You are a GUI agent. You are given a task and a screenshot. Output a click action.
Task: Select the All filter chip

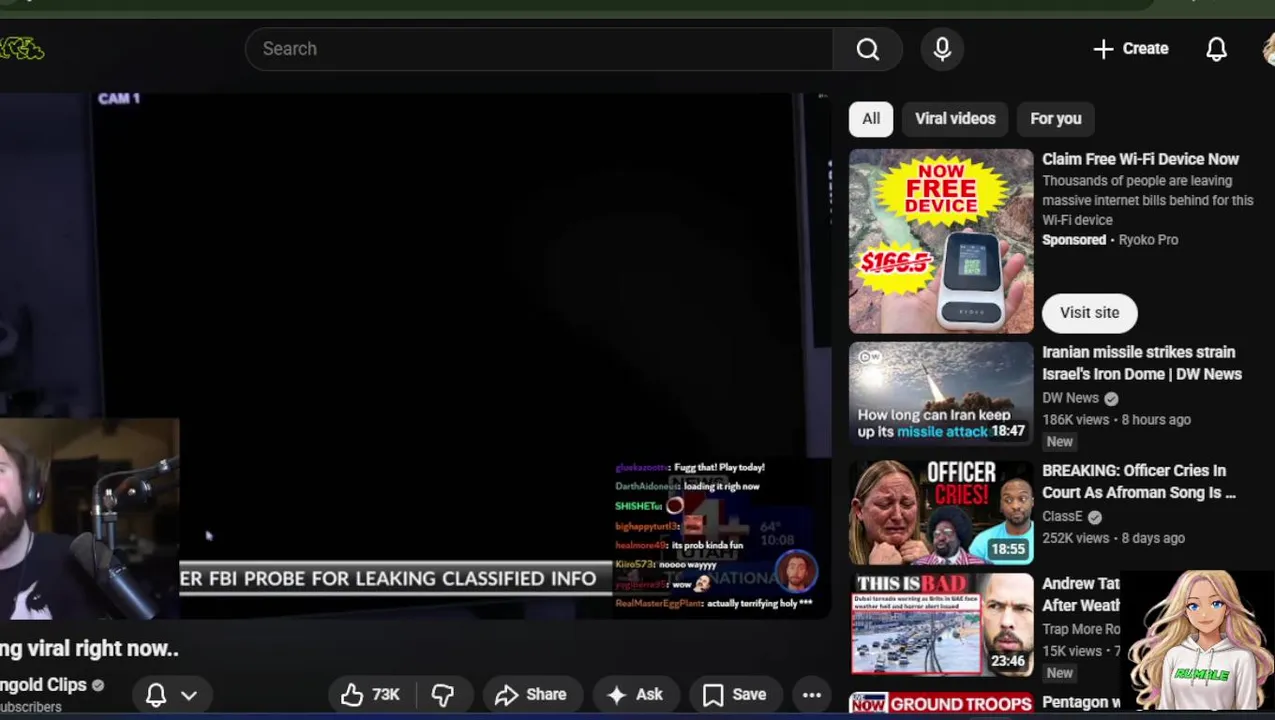(x=871, y=119)
